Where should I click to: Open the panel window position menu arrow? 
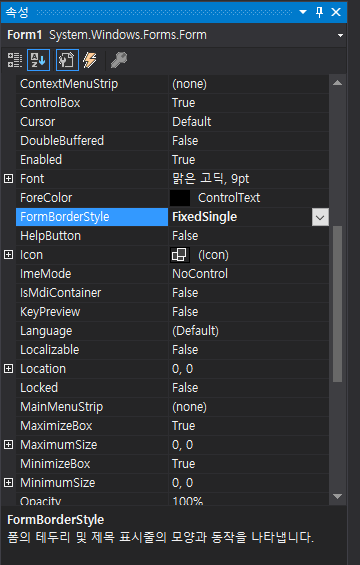[x=303, y=12]
